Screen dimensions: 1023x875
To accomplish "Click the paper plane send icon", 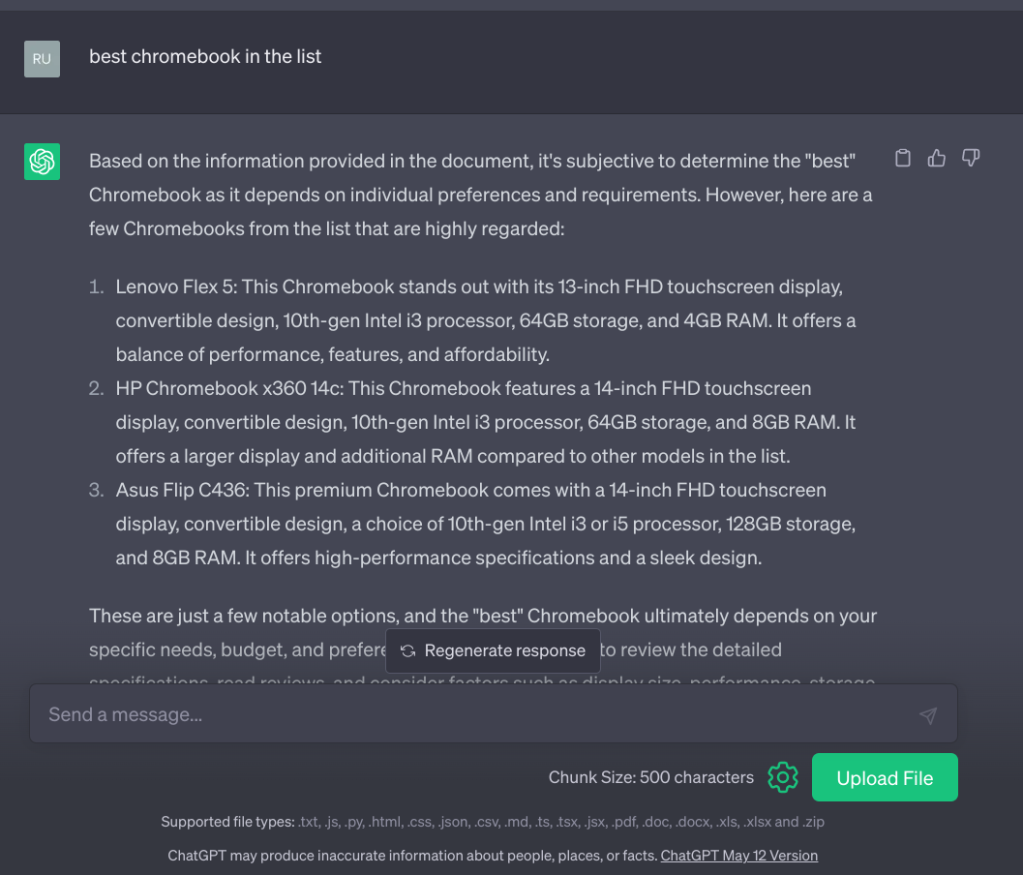I will [928, 715].
